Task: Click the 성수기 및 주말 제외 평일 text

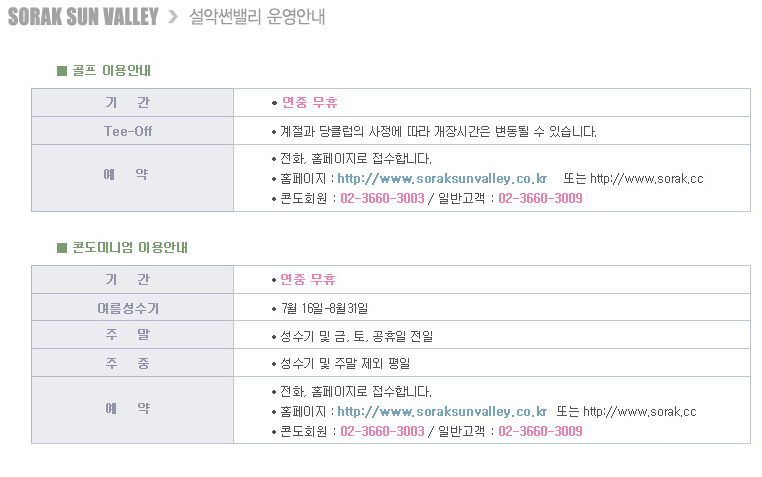Action: point(345,363)
